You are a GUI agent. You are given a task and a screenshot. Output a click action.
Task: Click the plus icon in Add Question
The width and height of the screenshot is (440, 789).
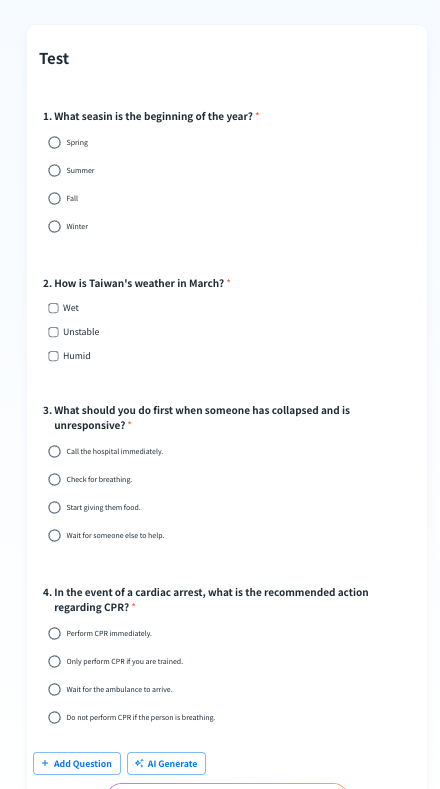(x=45, y=763)
